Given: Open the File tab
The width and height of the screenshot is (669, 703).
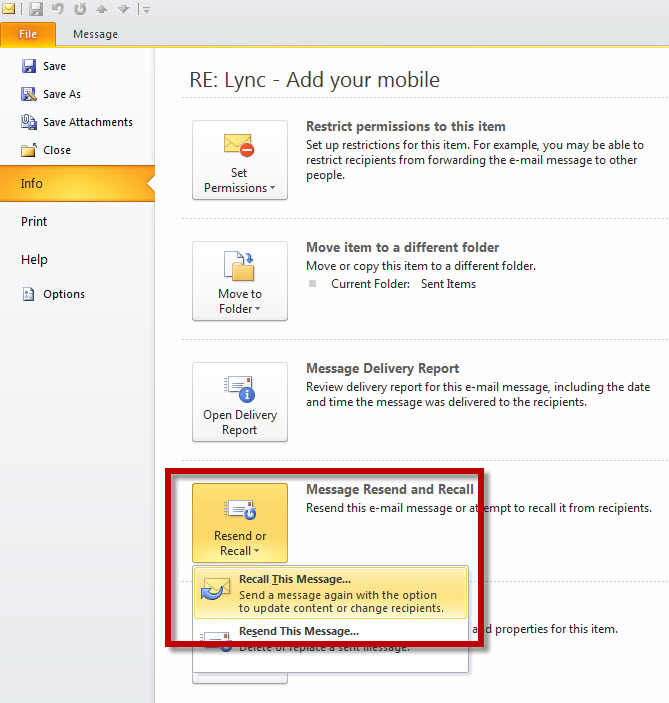Looking at the screenshot, I should tap(28, 34).
